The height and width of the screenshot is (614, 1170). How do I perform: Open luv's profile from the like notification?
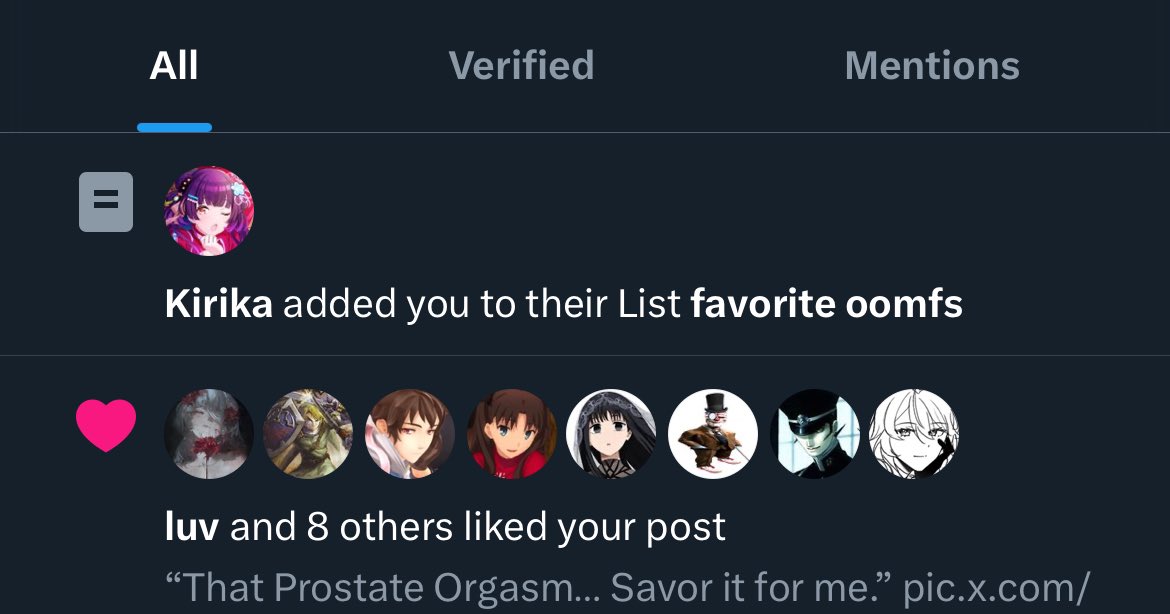[192, 527]
